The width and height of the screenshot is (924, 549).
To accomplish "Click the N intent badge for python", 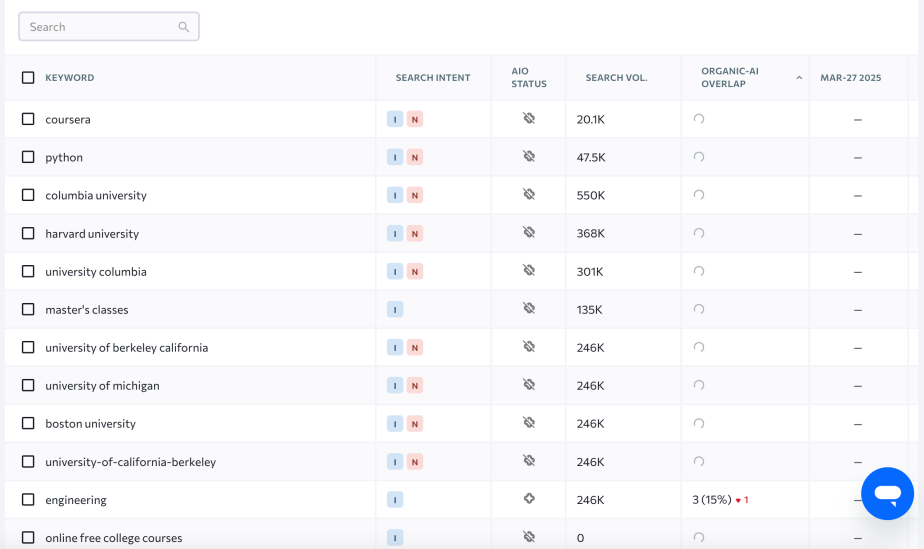I will click(x=415, y=157).
